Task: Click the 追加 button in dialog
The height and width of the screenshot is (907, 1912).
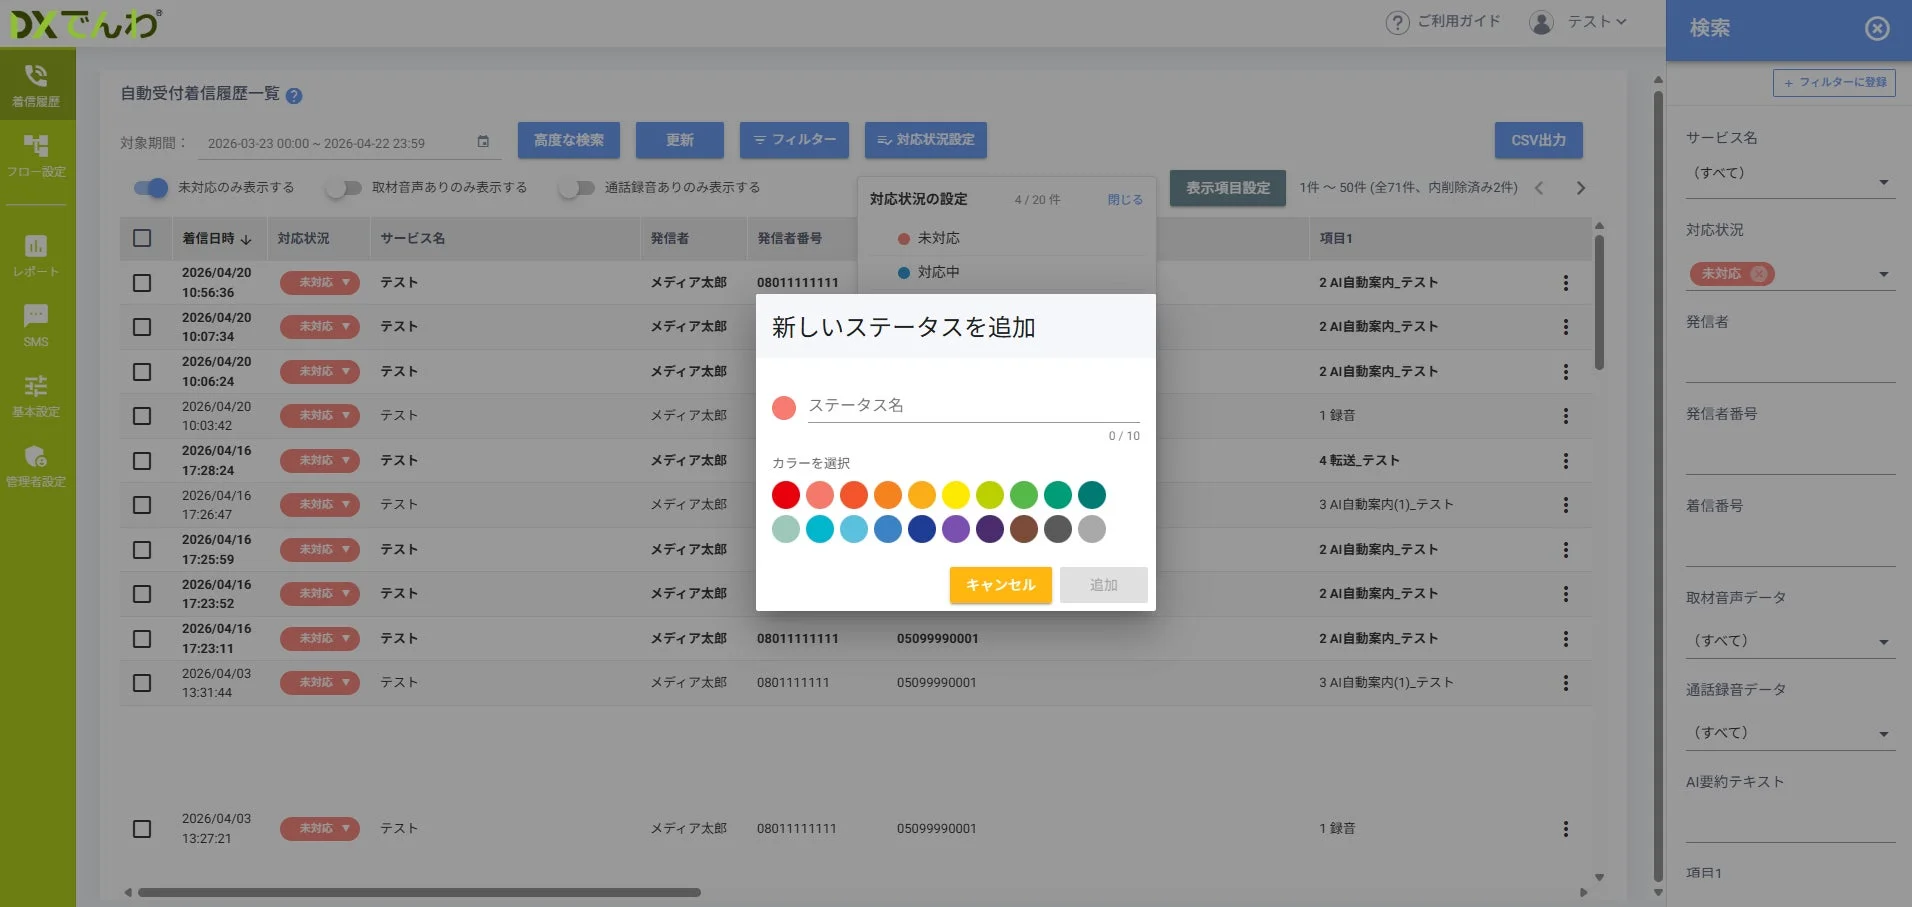Action: (x=1104, y=585)
